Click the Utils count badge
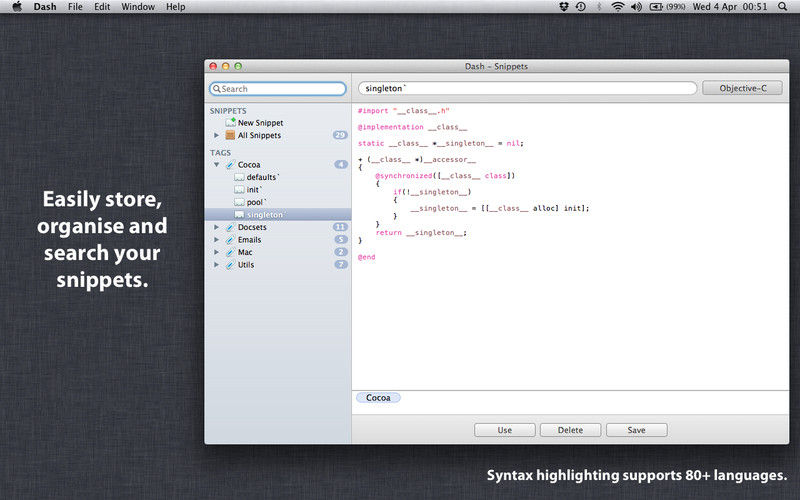Viewport: 800px width, 500px height. [341, 265]
